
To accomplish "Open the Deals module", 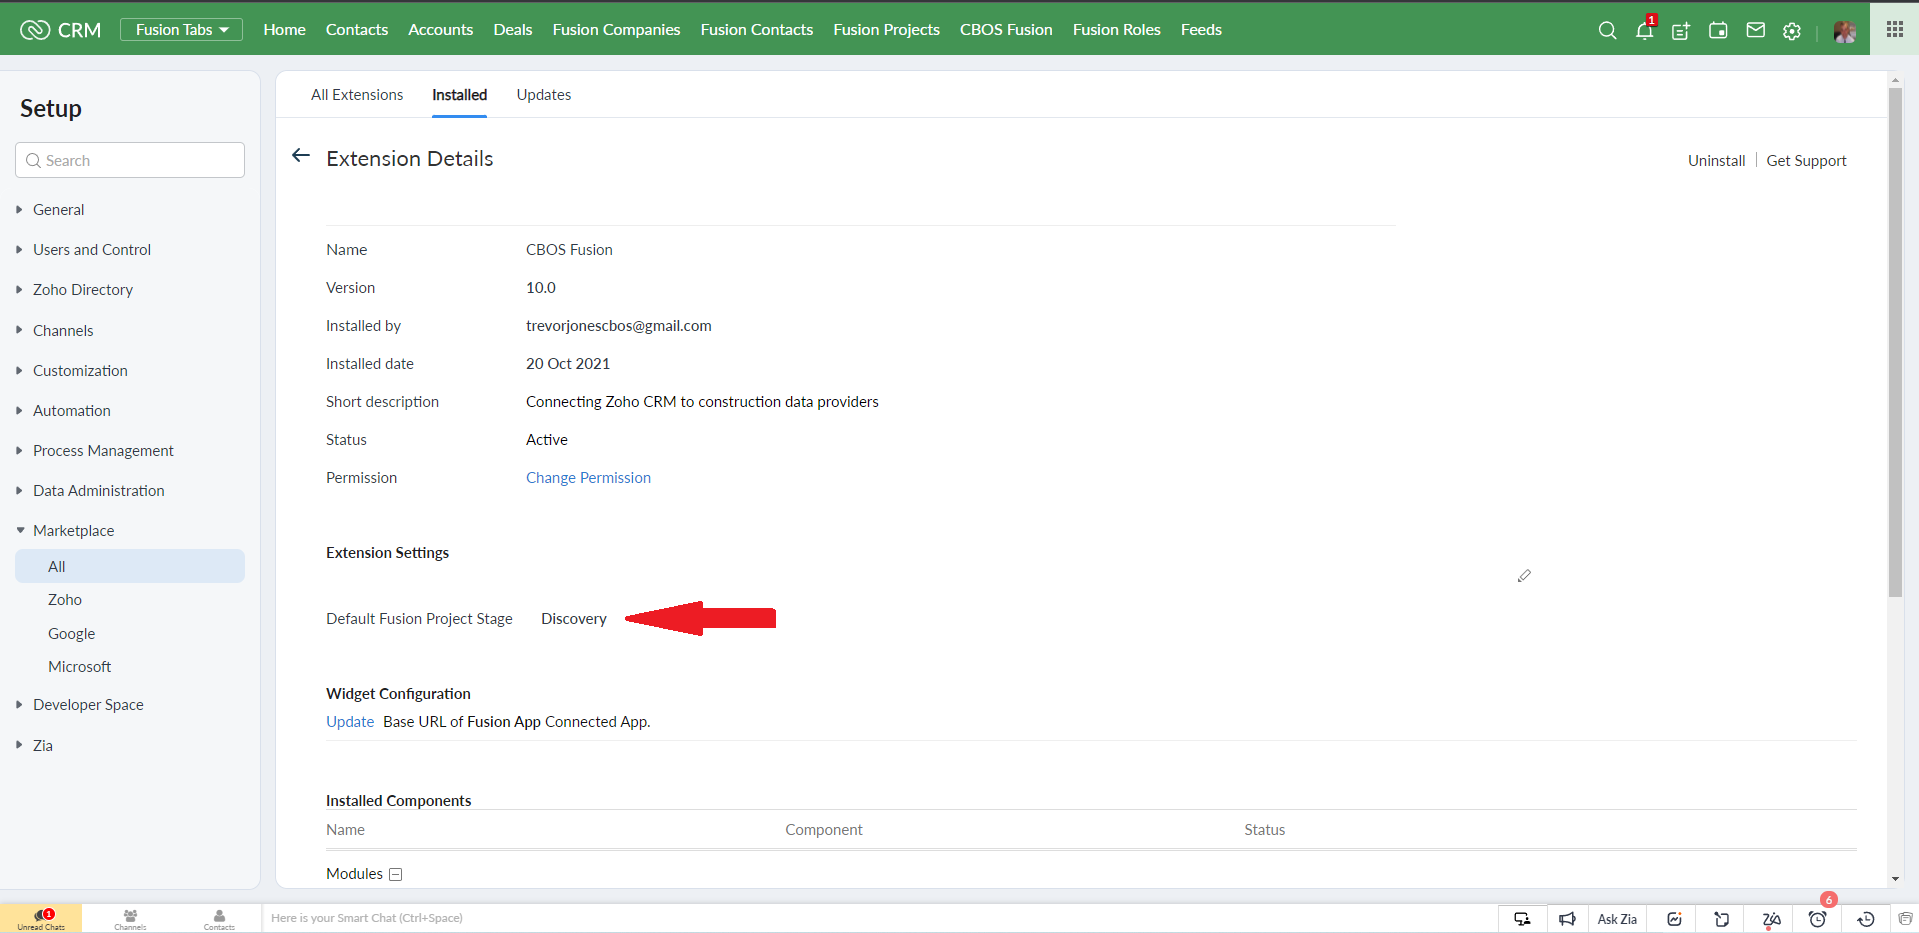I will pyautogui.click(x=513, y=30).
